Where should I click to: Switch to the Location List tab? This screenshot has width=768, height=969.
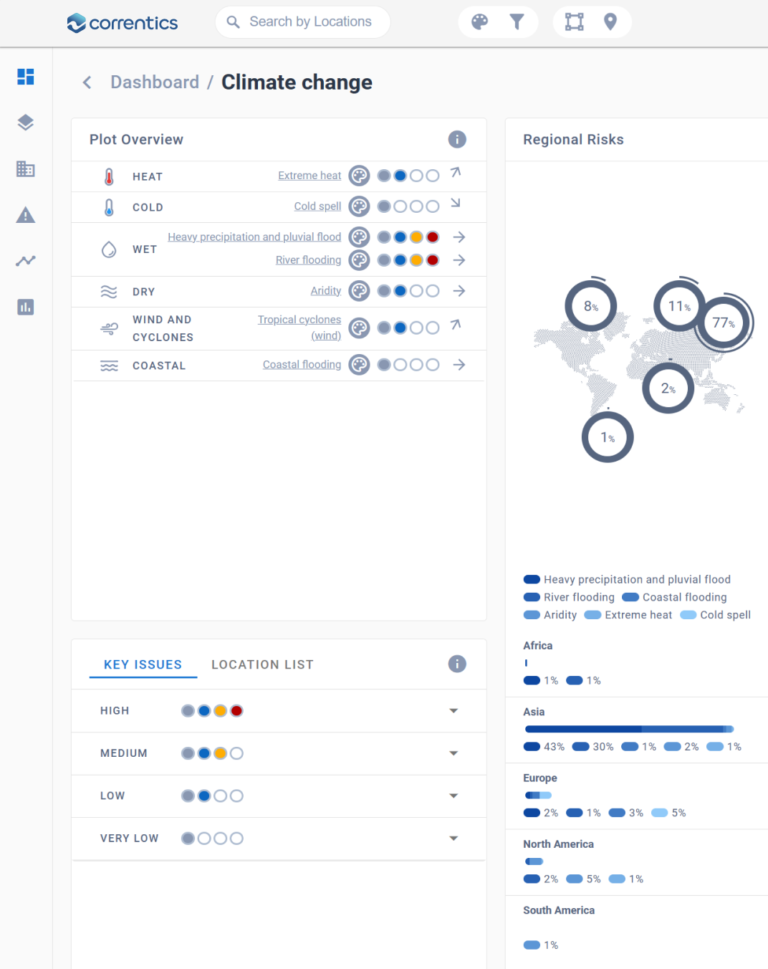click(262, 665)
